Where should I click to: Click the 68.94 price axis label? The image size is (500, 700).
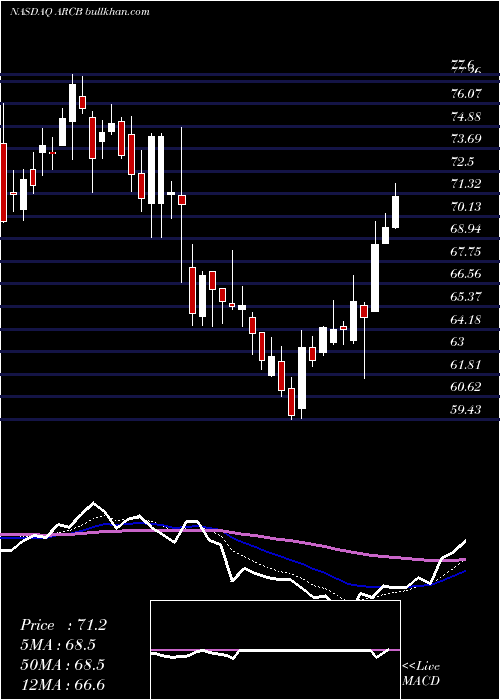(x=467, y=229)
